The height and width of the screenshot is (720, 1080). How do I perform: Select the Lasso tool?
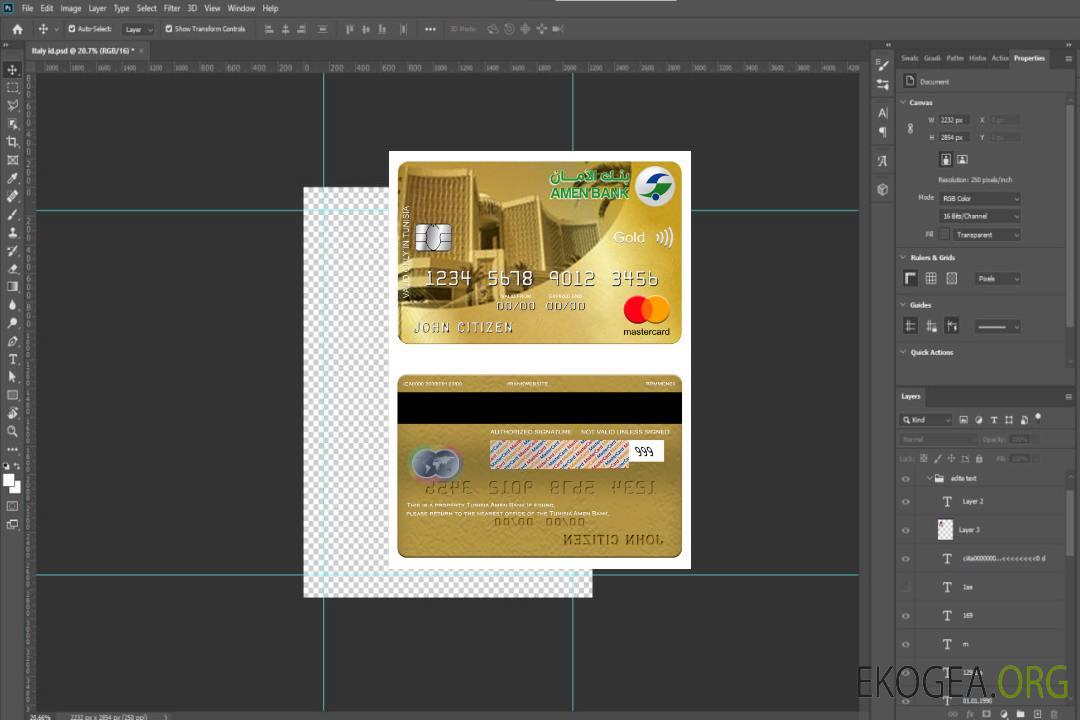click(x=12, y=105)
